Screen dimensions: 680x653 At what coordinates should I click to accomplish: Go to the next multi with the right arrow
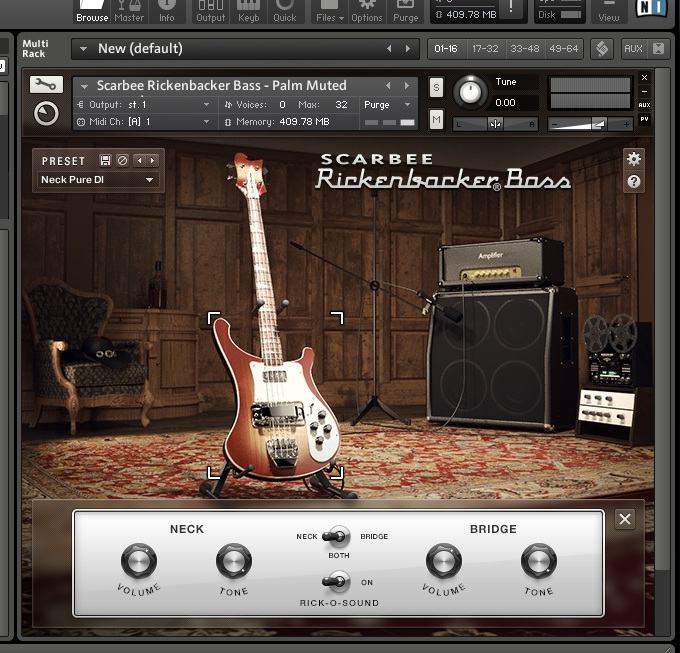pos(408,49)
